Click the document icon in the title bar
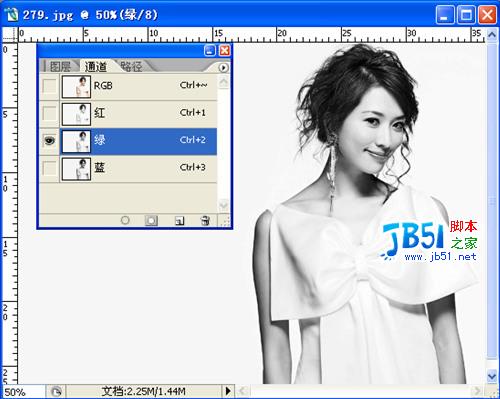Viewport: 500px width, 399px height. 11,15
